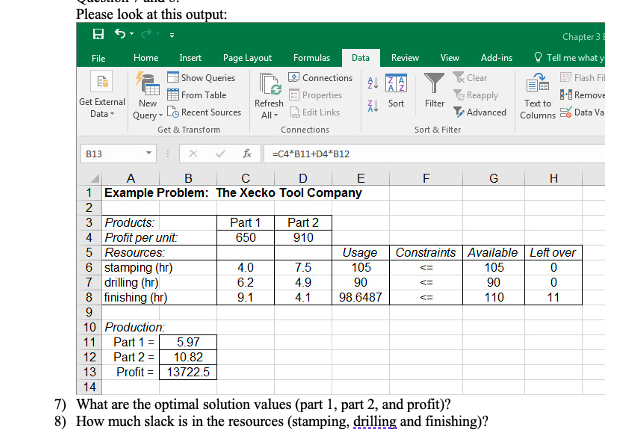Viewport: 629px width, 442px height.
Task: Click the Tell me what you want box
Action: (569, 58)
